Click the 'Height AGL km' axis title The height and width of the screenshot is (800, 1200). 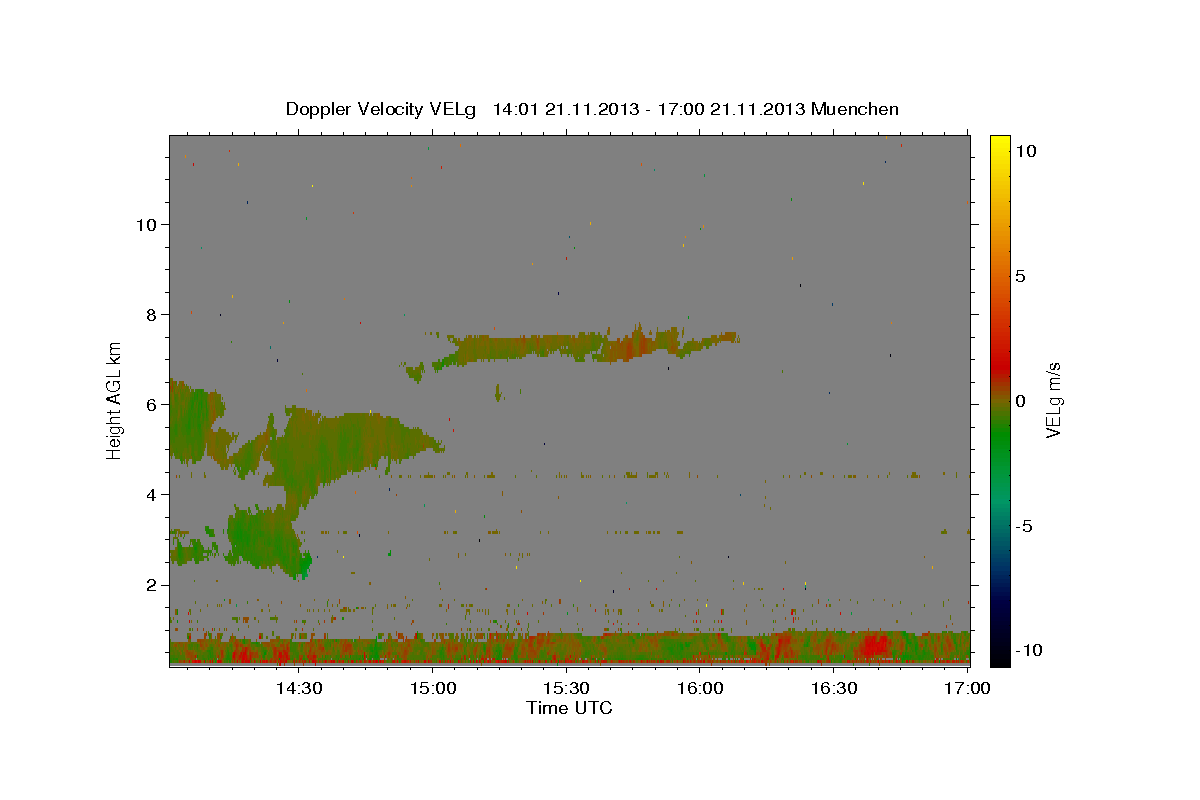pos(115,401)
